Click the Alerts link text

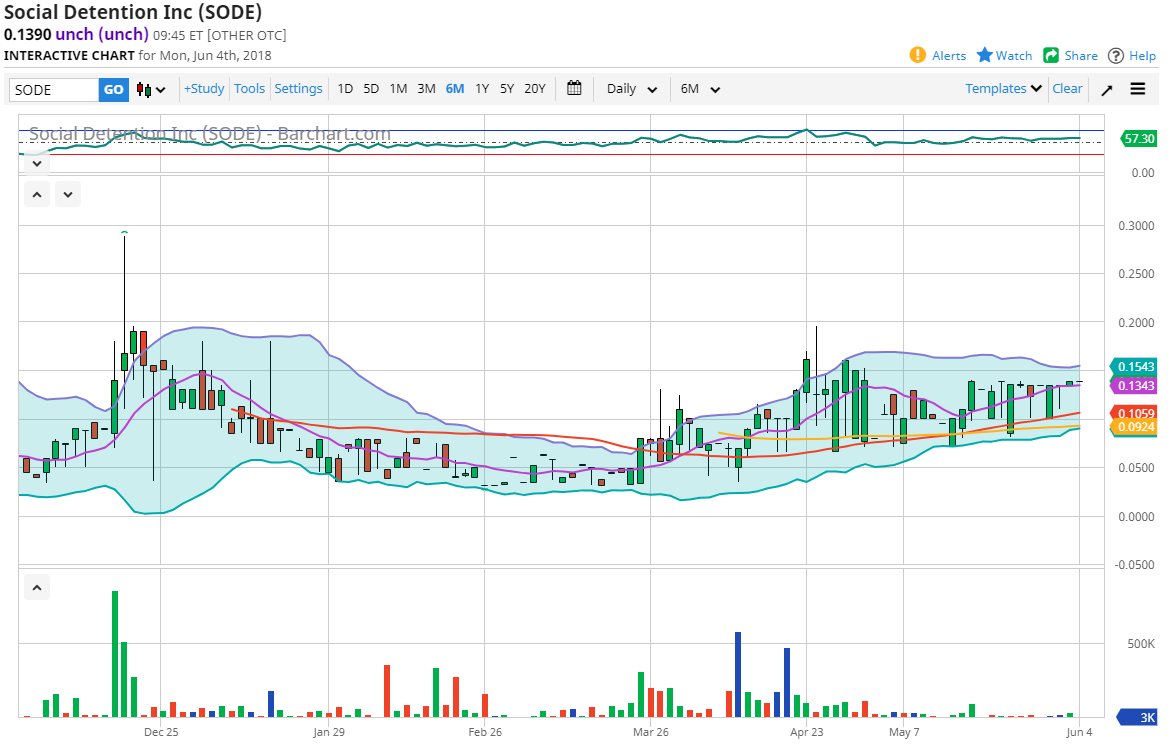[948, 56]
